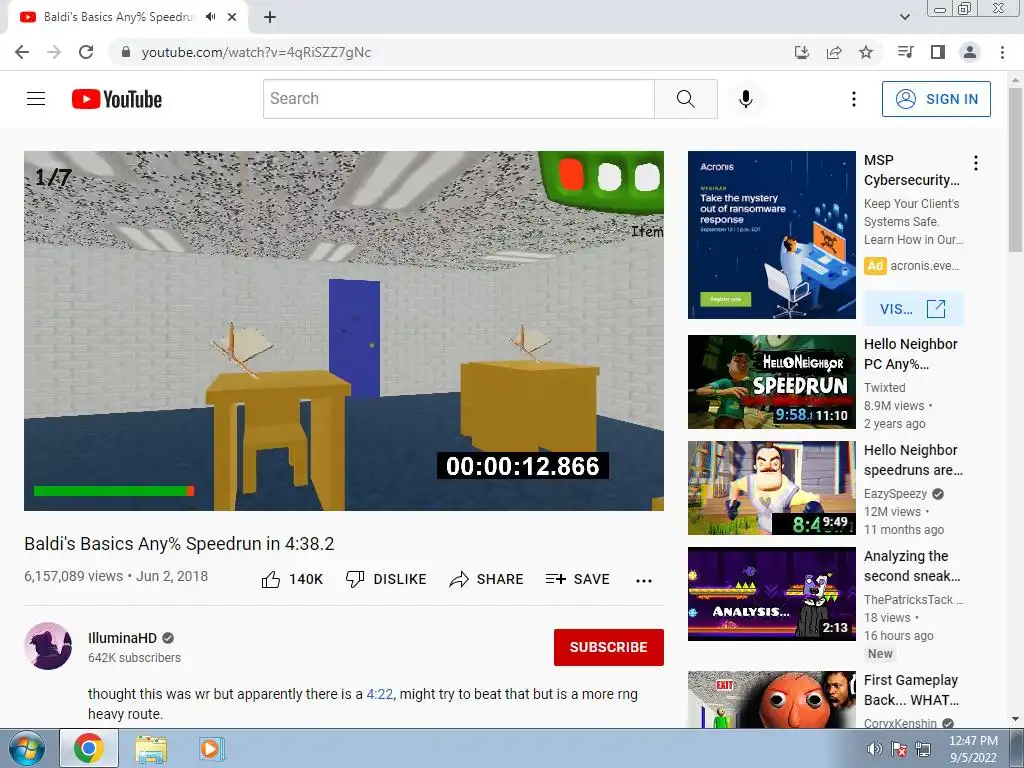Close the Baldi's Basics tab
The image size is (1024, 768).
pyautogui.click(x=232, y=17)
